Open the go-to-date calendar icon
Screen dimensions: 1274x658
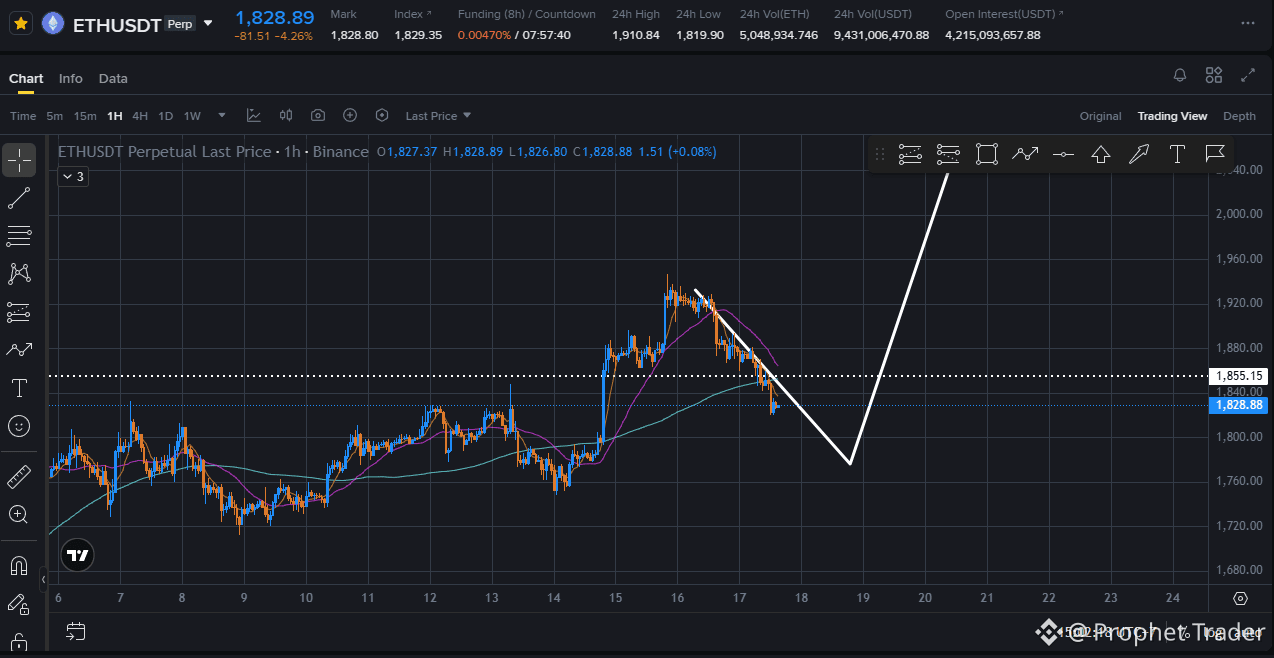tap(75, 631)
